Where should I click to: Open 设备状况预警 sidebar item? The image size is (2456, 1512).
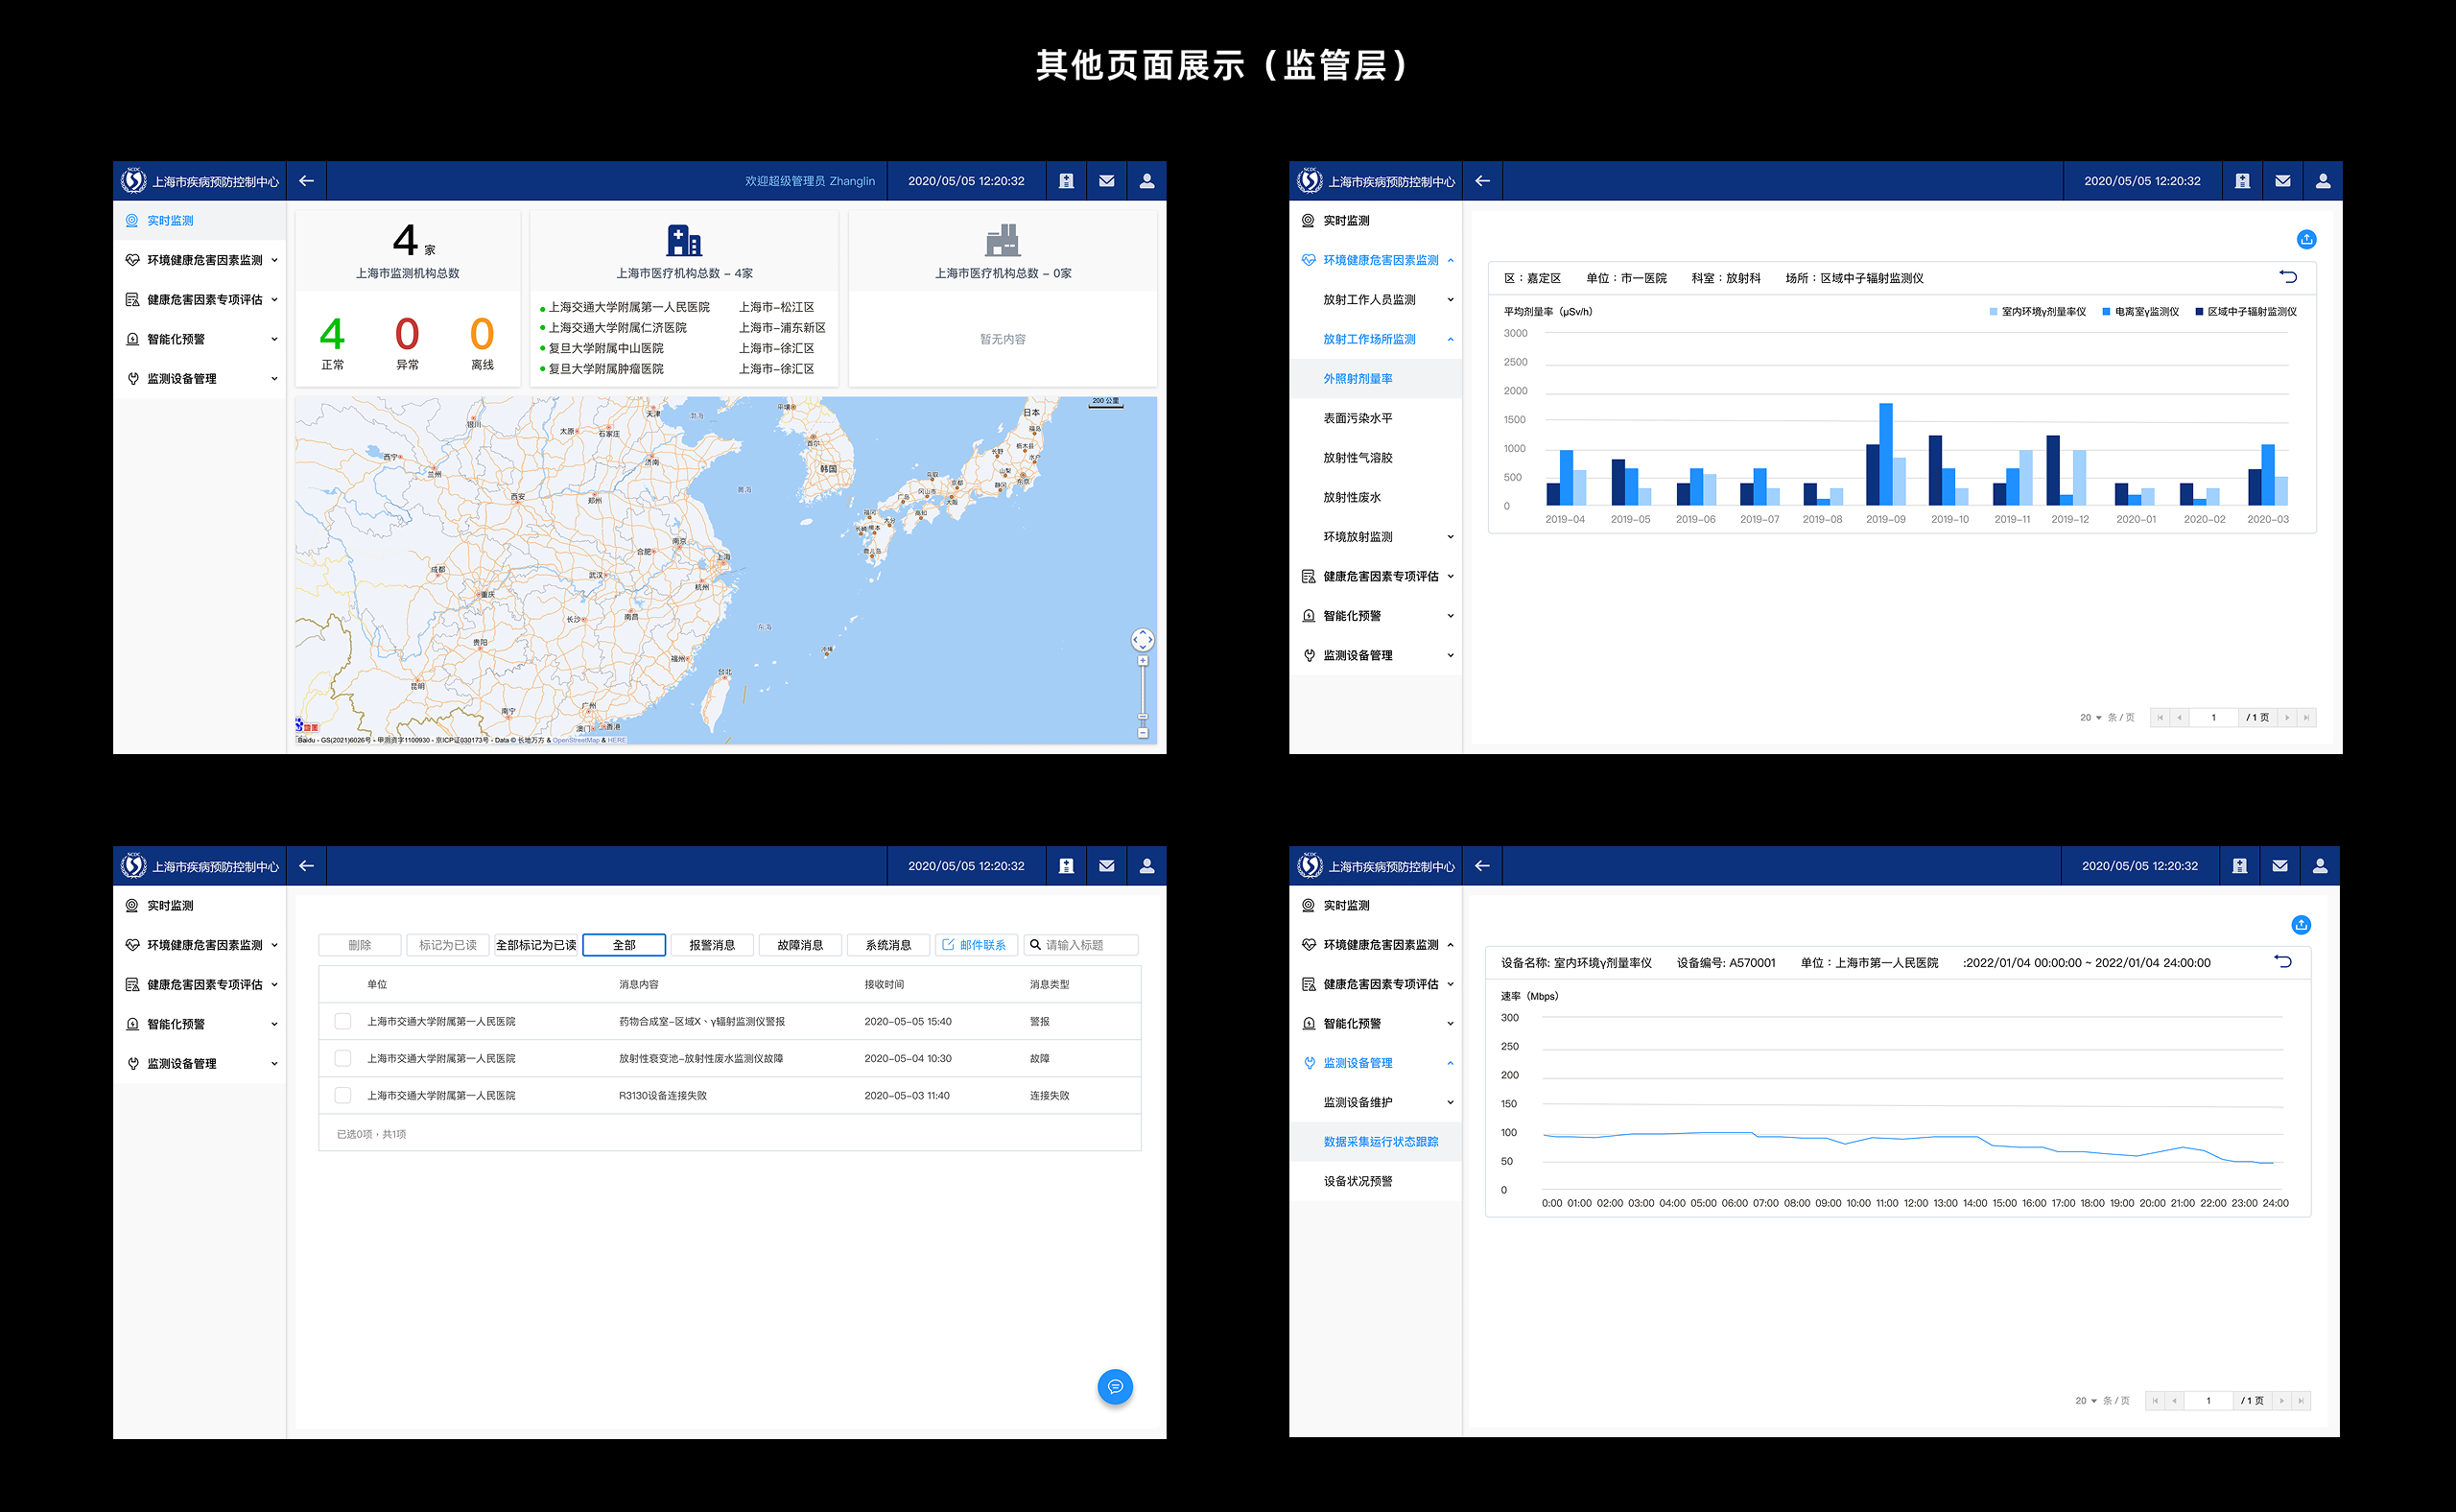(1358, 1181)
